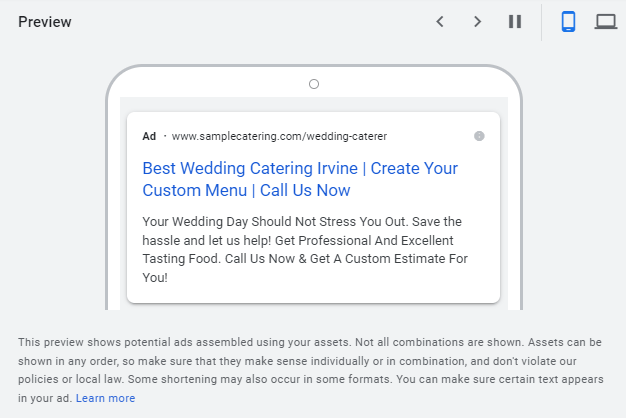626x418 pixels.
Task: Click the www.samplecatering.com/wedding-caterer display URL
Action: click(279, 136)
